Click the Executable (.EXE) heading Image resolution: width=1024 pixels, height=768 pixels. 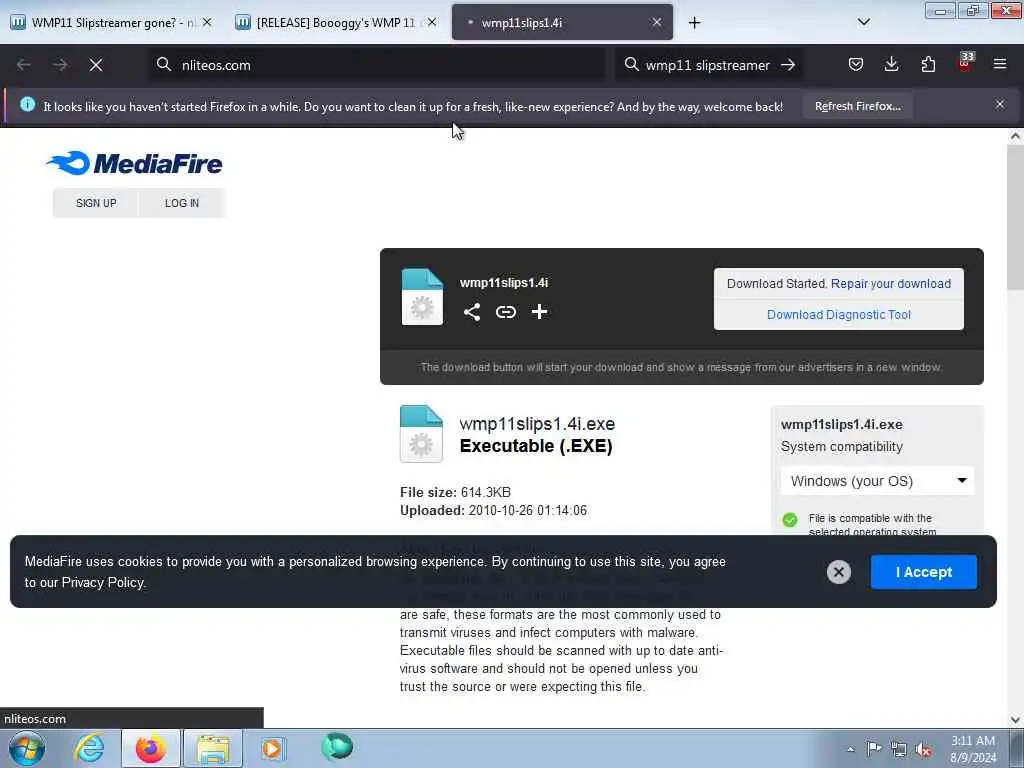[x=536, y=446]
